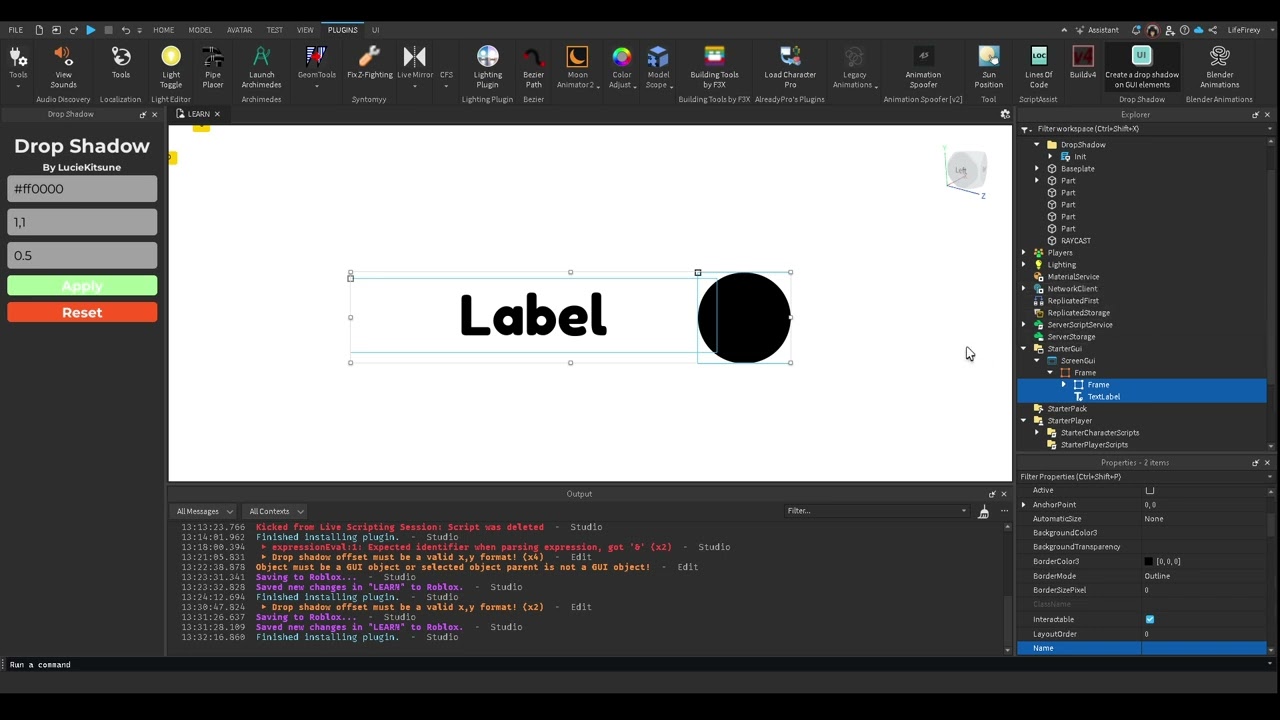Screen dimensions: 1280x720
Task: Launch Archimedes plugin
Action: pyautogui.click(x=261, y=67)
